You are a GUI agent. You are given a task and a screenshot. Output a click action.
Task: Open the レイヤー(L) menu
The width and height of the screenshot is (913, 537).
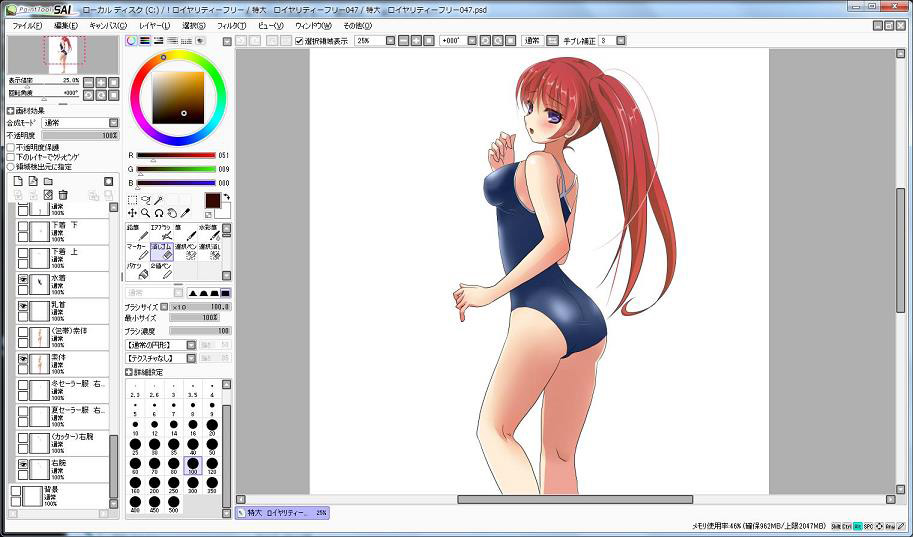tap(153, 25)
